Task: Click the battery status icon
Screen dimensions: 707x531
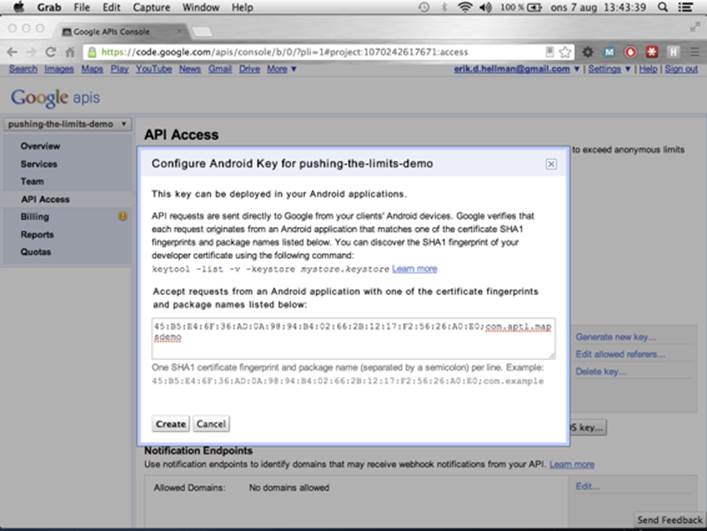Action: coord(534,7)
